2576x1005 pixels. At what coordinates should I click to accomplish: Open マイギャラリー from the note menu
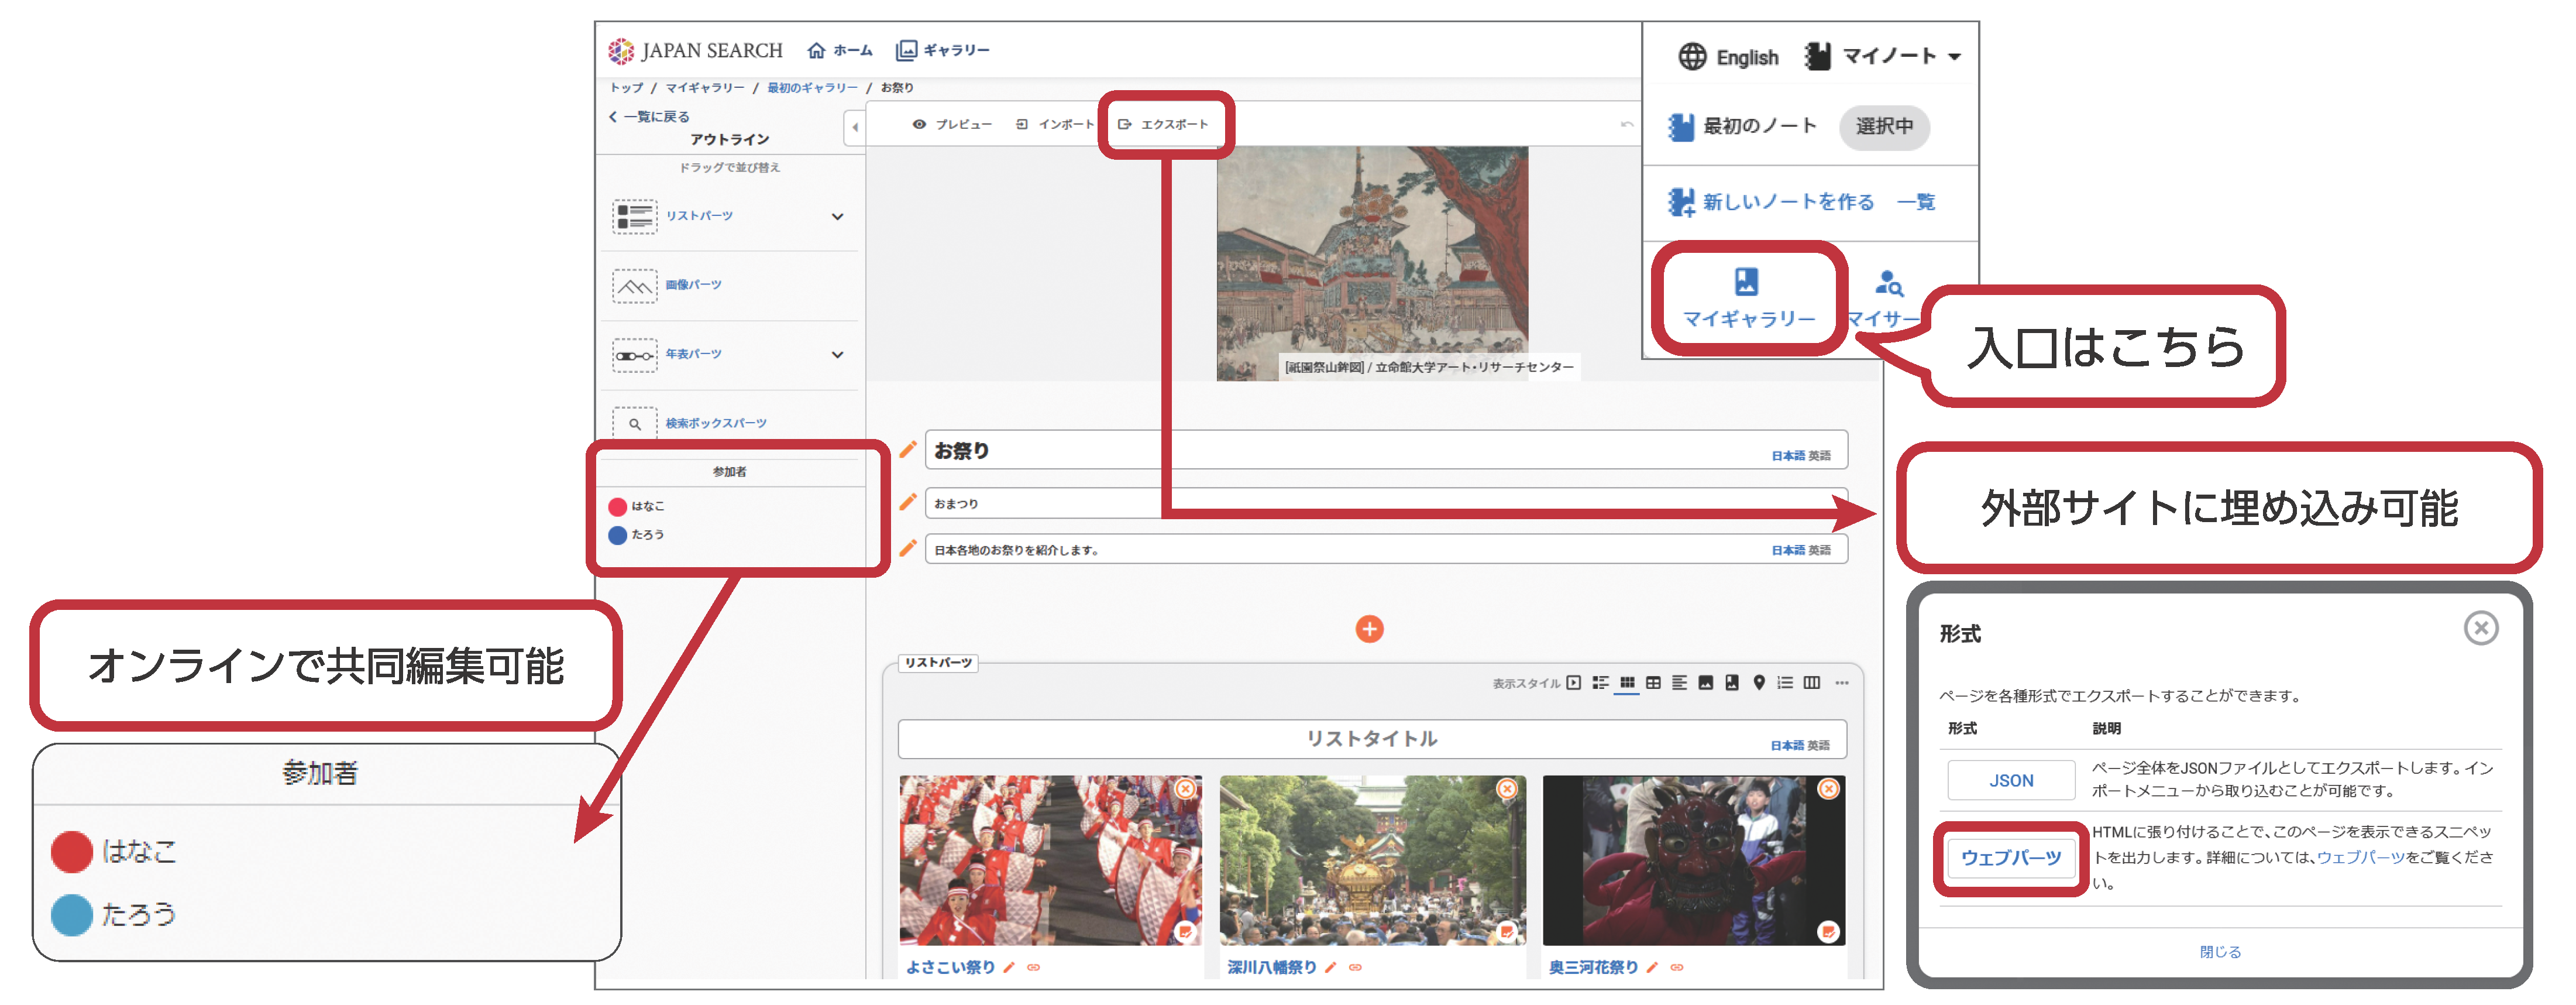coord(1748,298)
